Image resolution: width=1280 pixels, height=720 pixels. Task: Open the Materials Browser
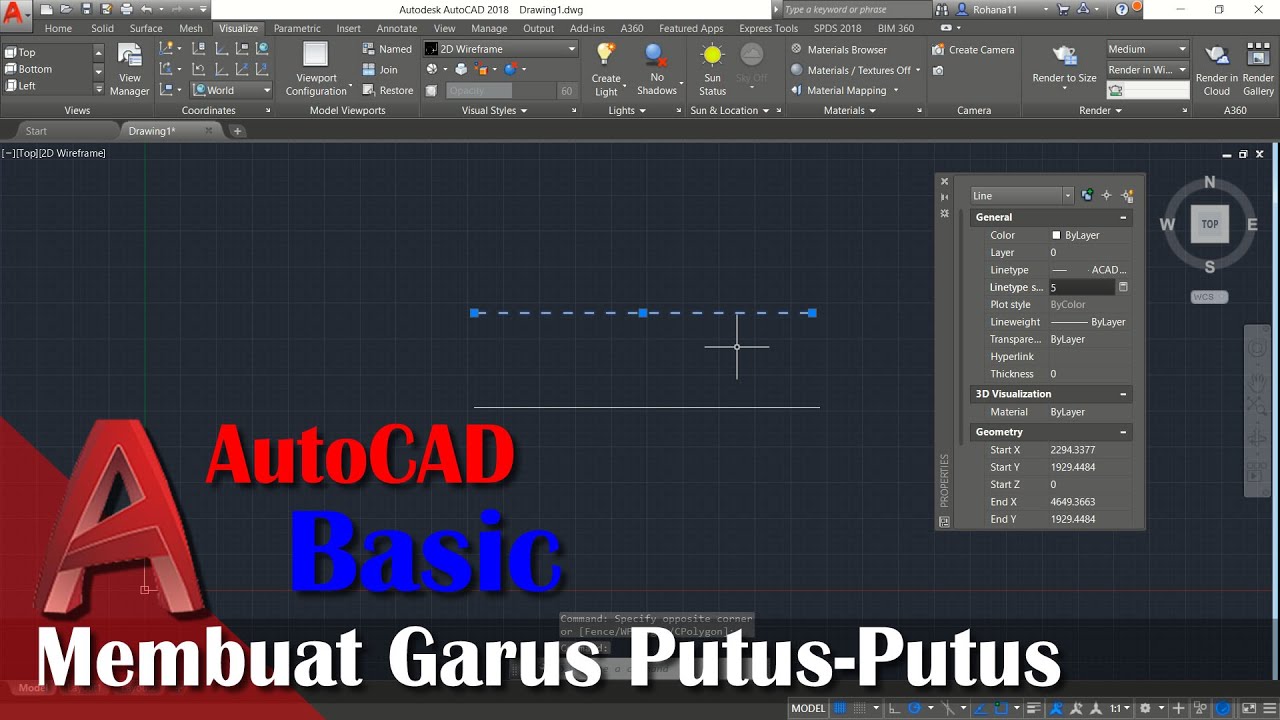tap(838, 49)
